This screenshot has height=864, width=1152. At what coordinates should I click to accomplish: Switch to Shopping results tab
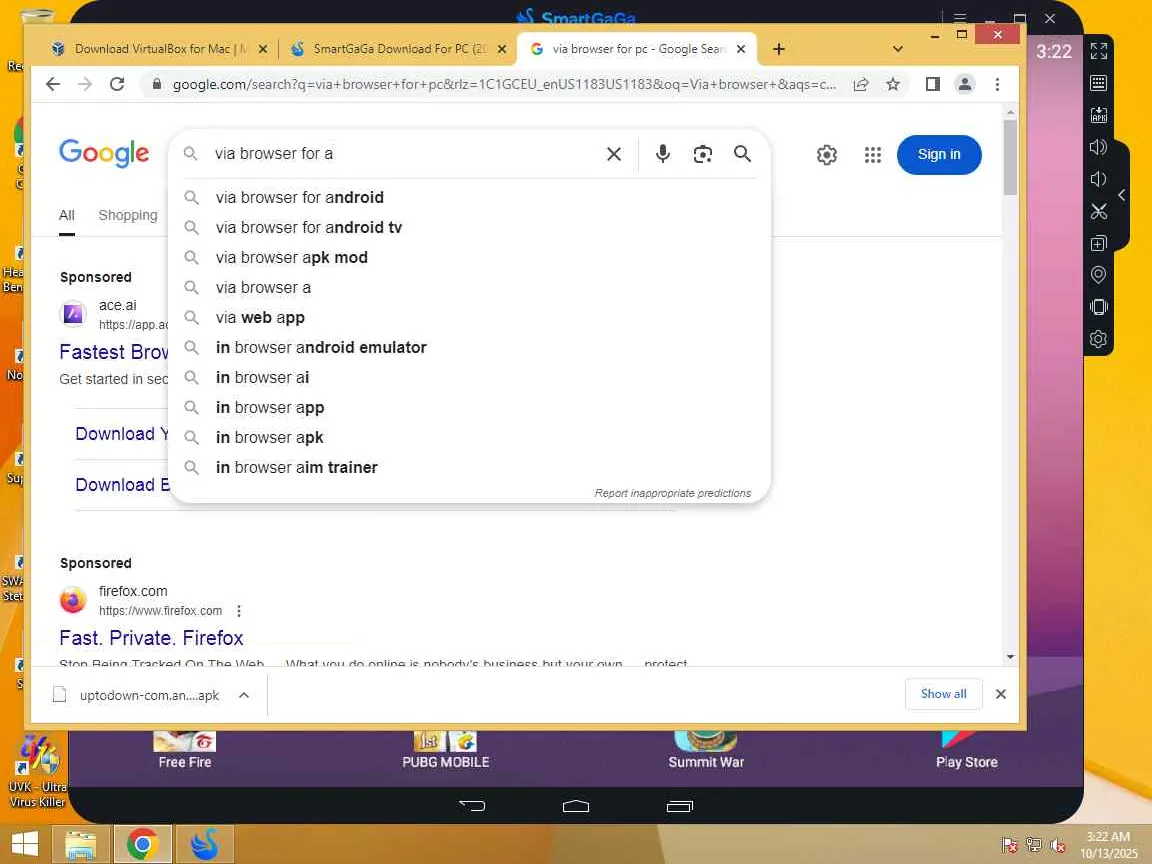click(x=128, y=215)
